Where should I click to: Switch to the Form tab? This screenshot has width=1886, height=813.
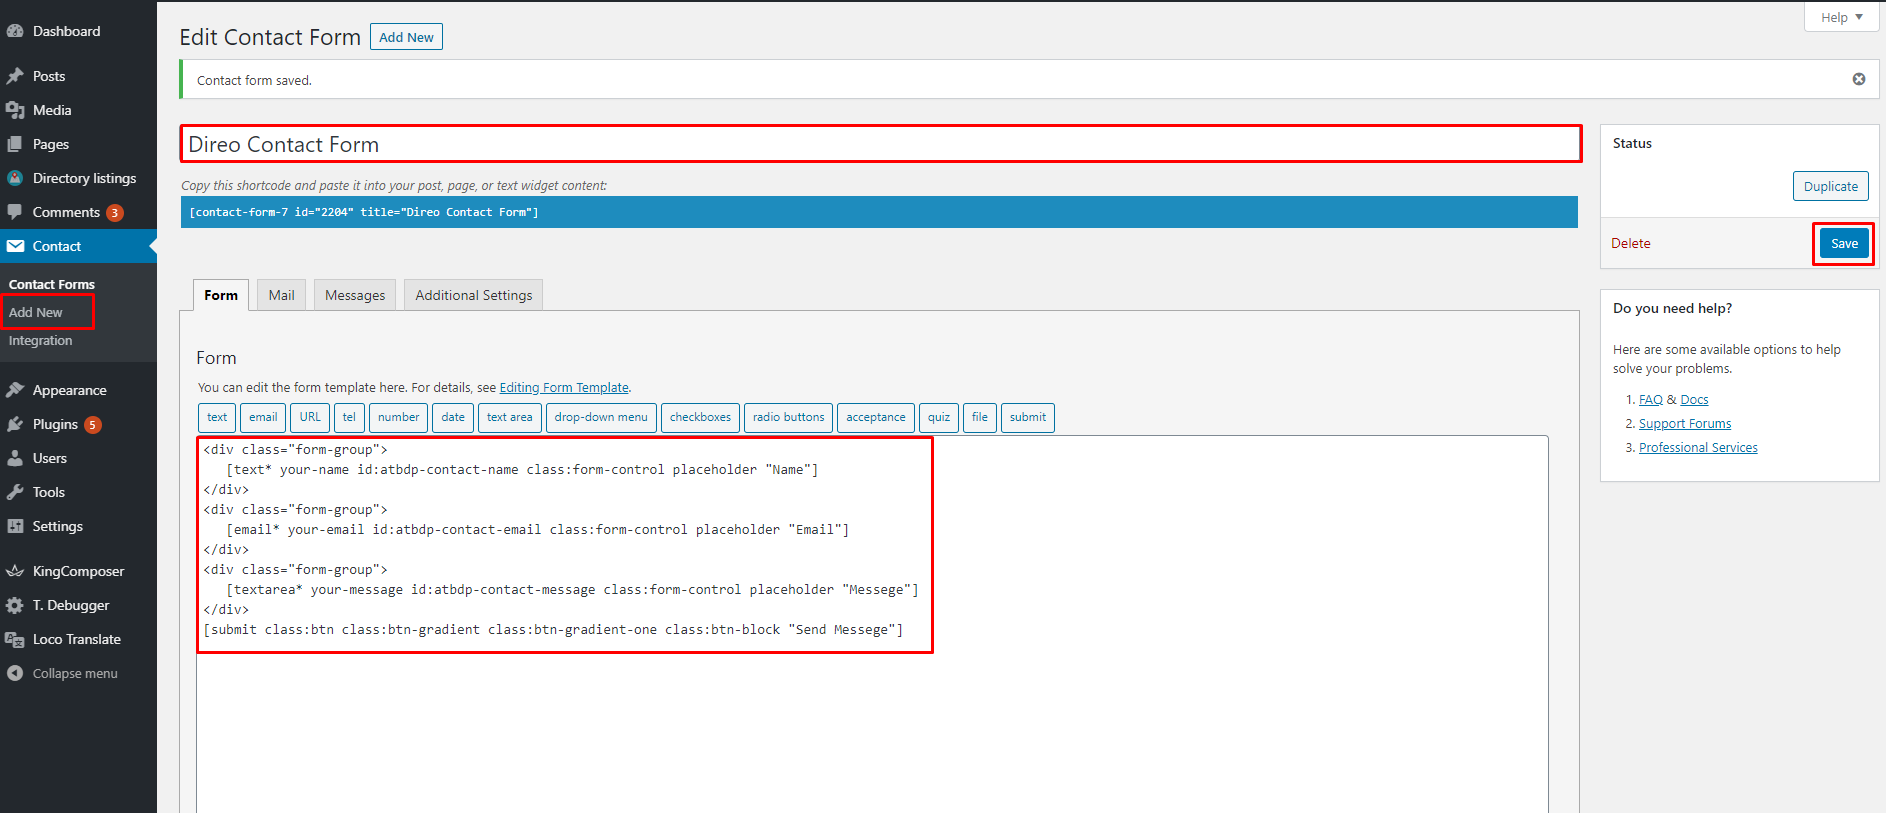221,295
